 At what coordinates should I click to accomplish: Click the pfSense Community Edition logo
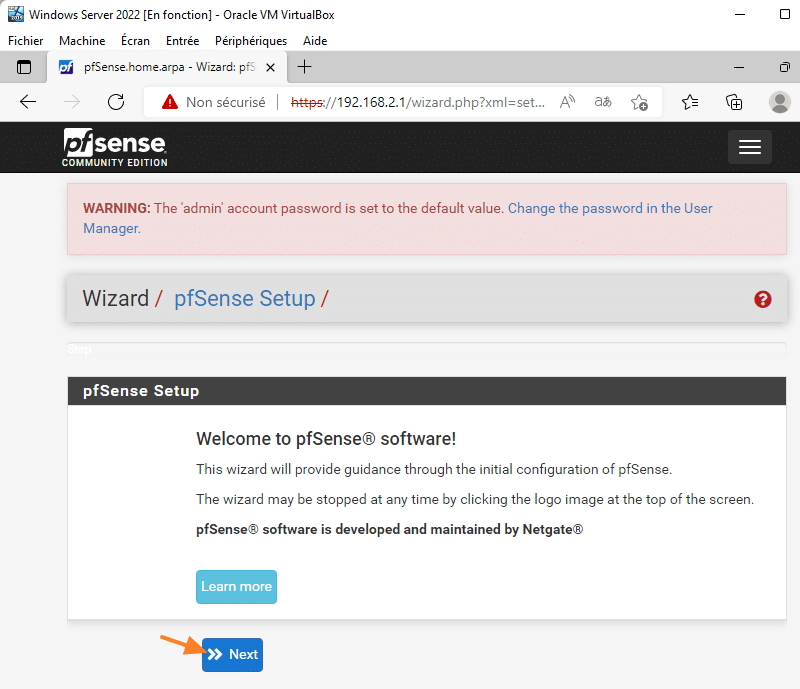pyautogui.click(x=115, y=147)
